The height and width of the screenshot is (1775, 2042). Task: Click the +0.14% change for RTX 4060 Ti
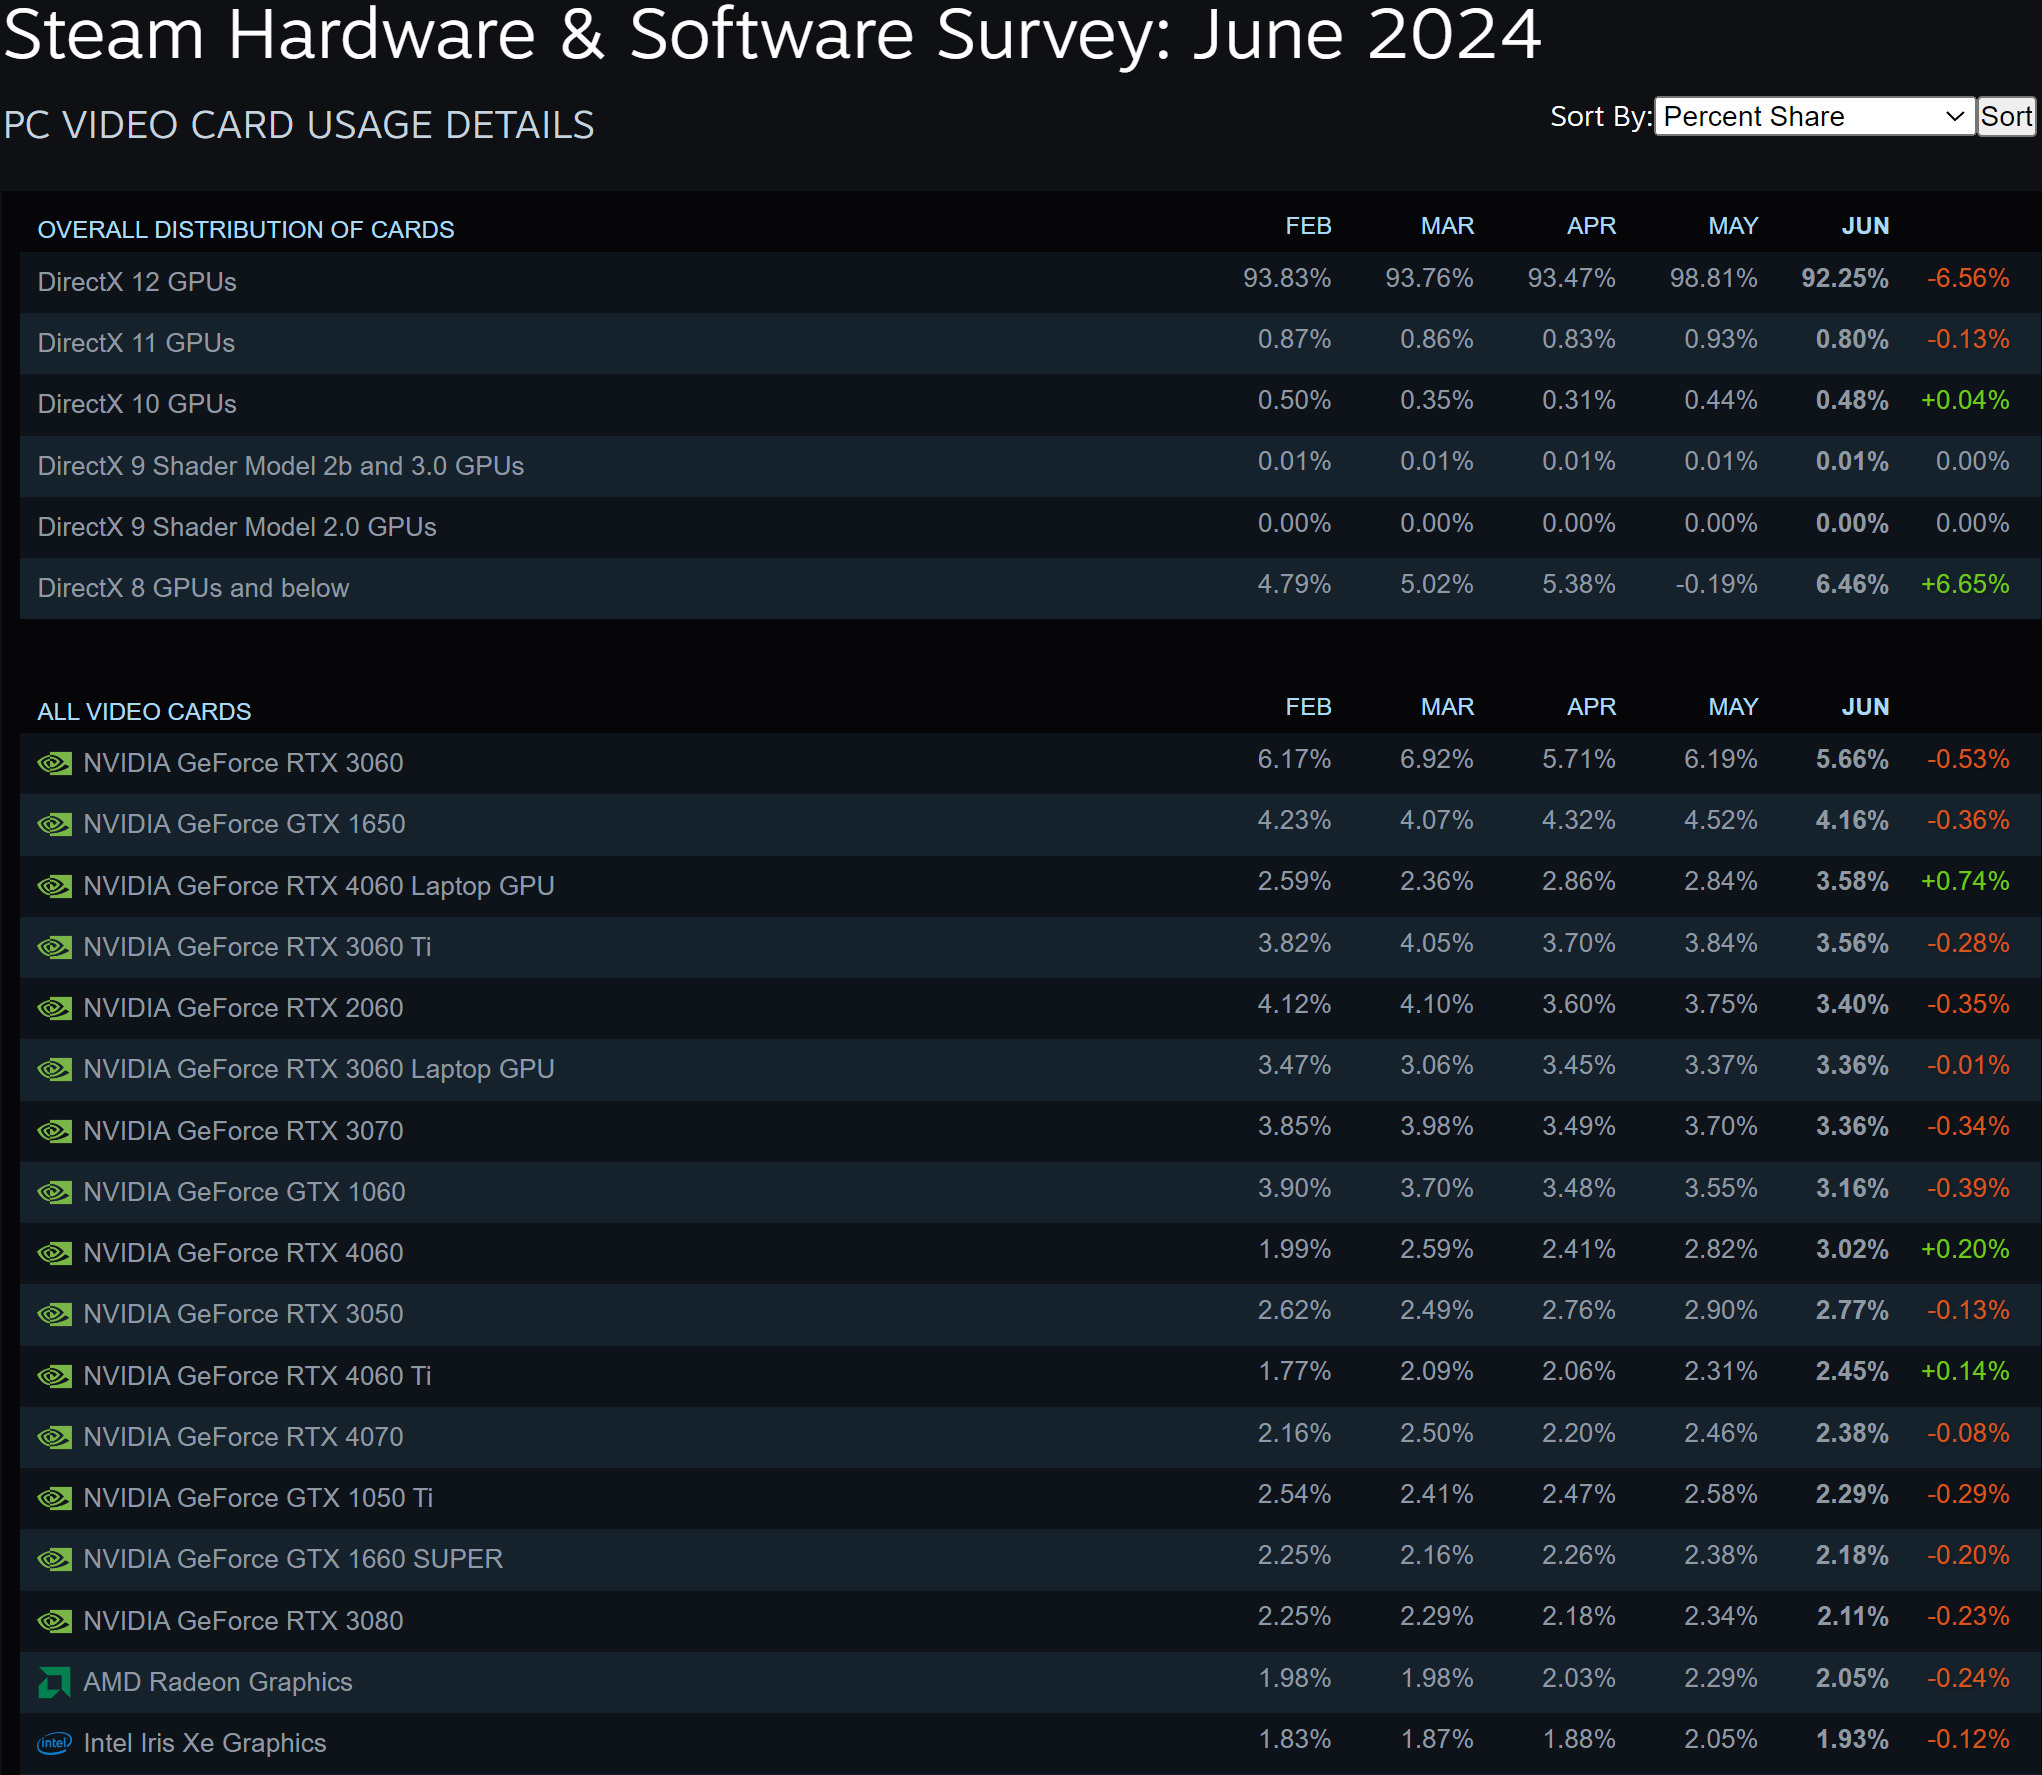click(1965, 1371)
